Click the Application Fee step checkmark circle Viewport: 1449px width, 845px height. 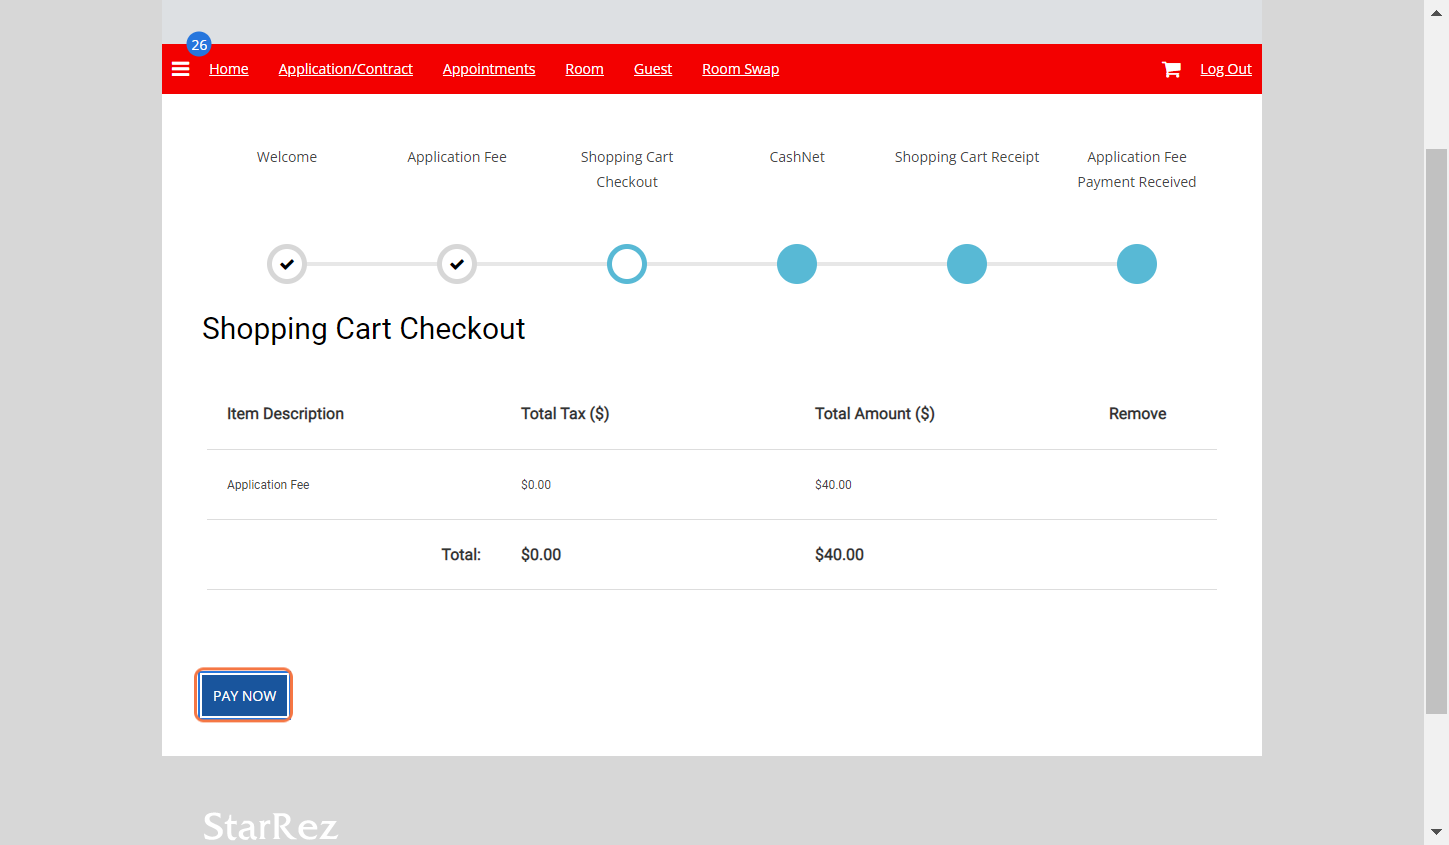pos(457,264)
